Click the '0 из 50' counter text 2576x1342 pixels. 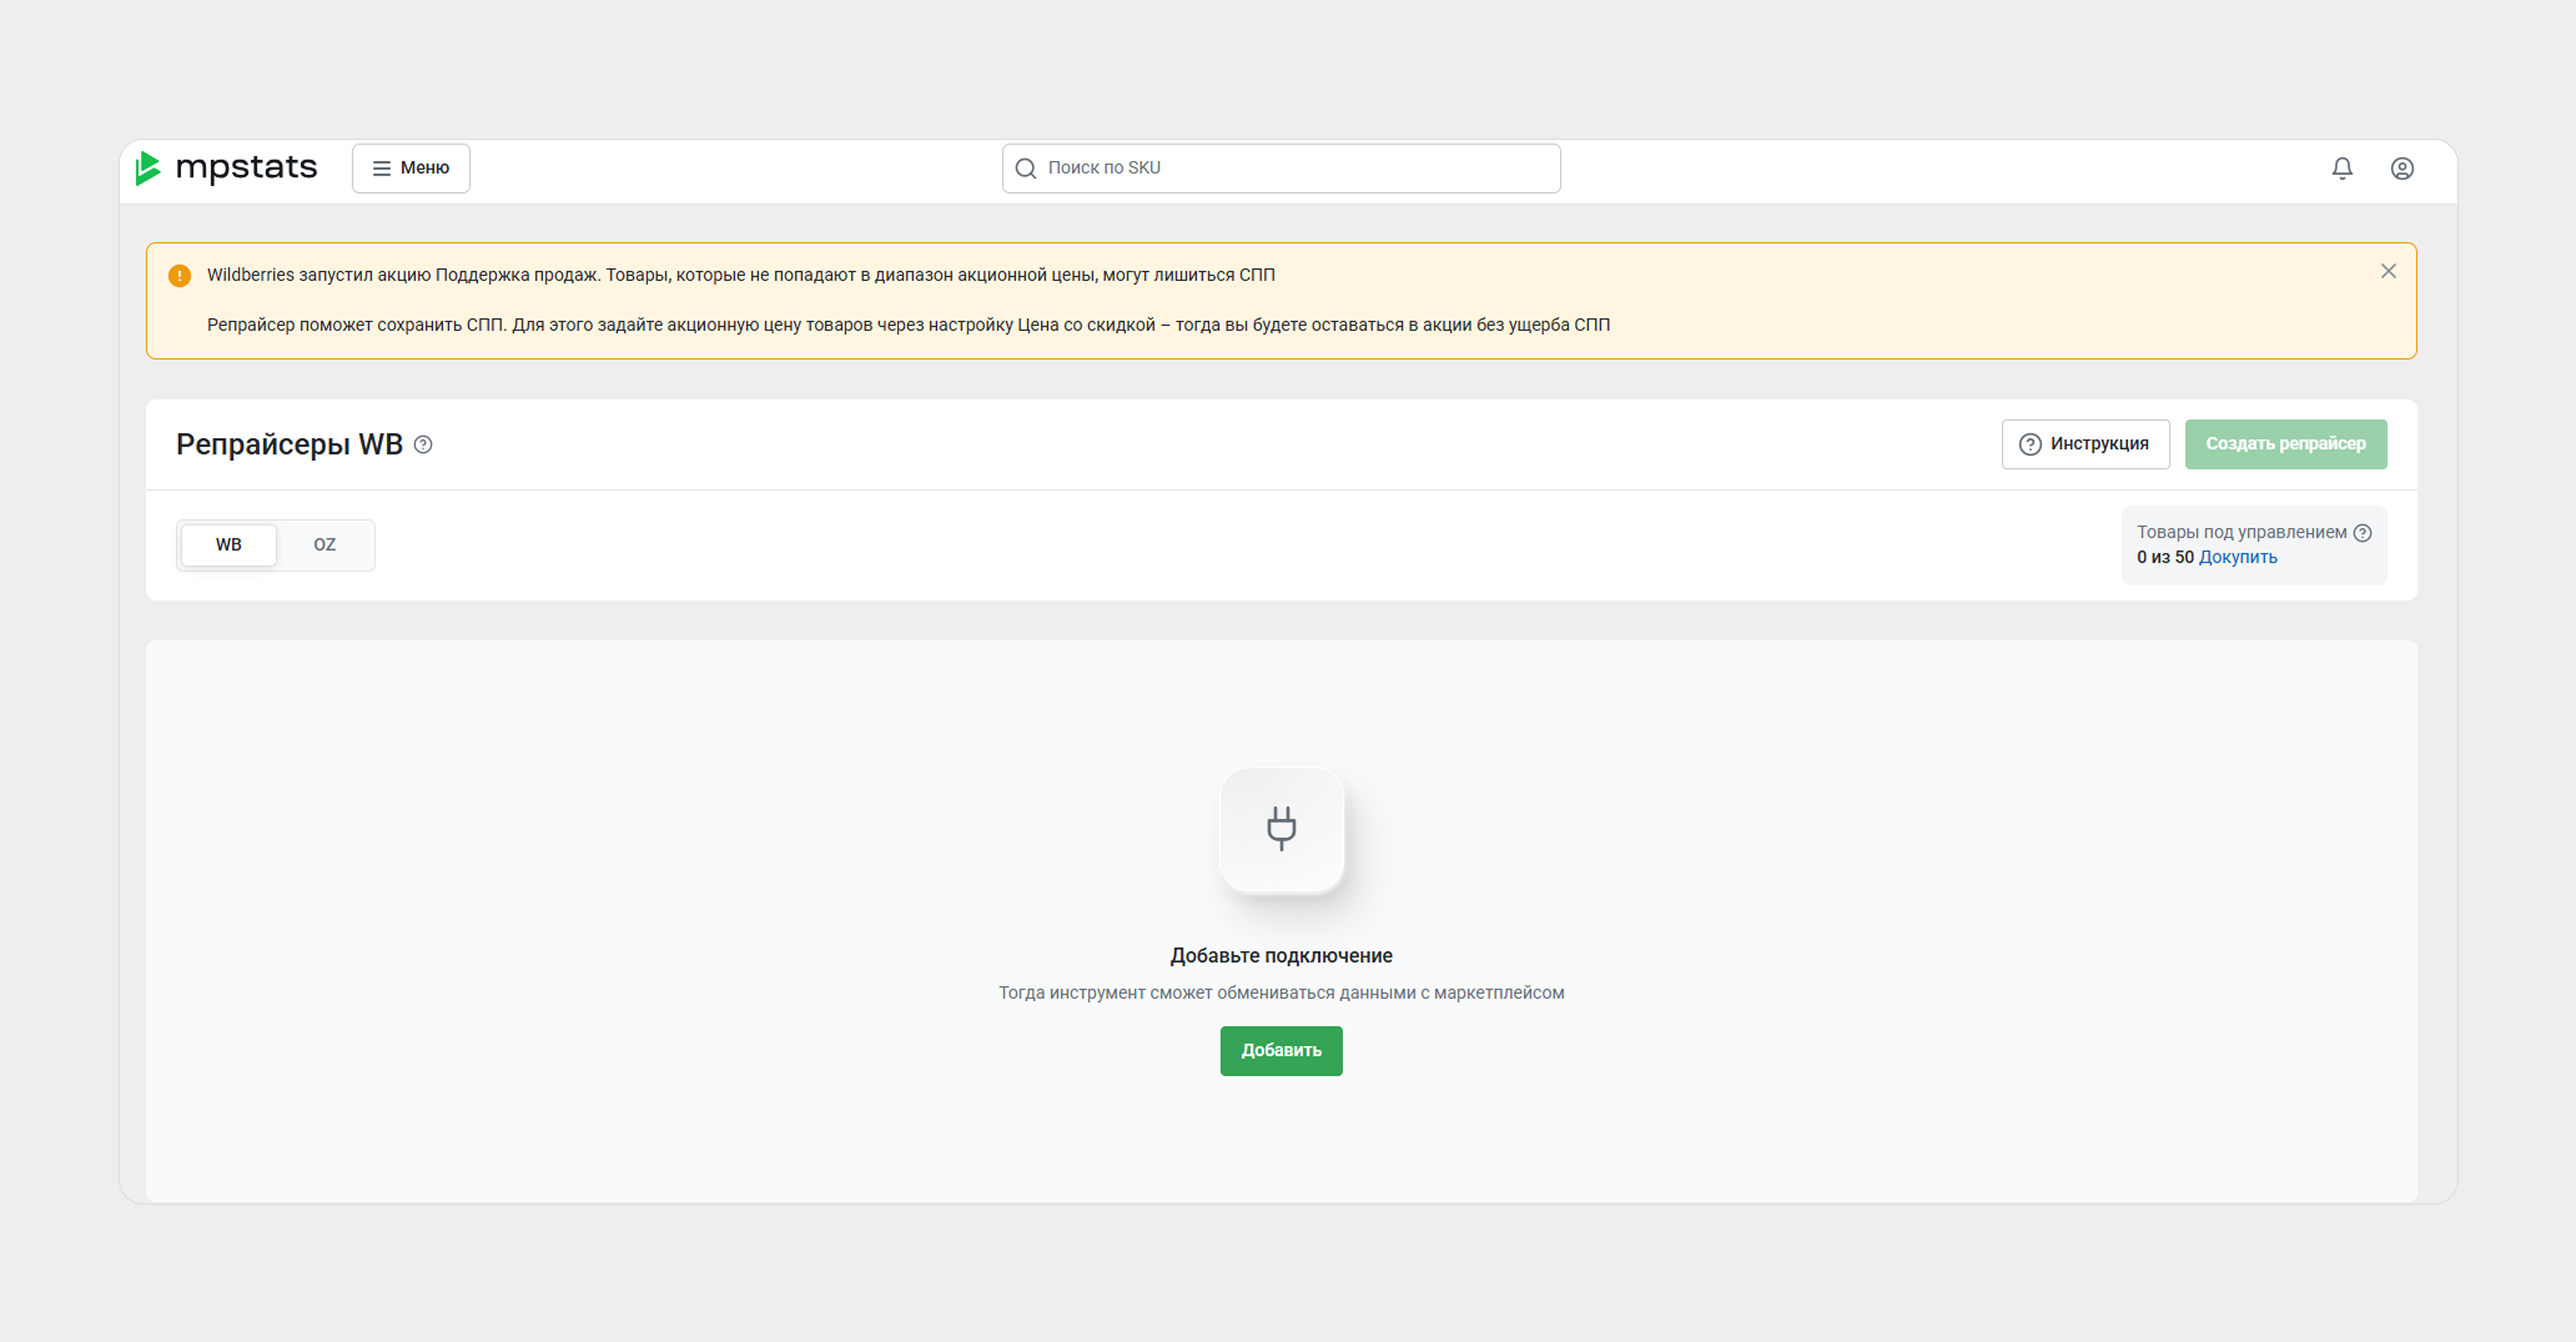2165,557
